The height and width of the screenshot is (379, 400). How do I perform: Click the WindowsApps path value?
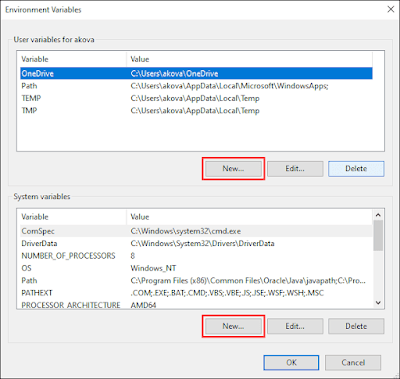(229, 86)
